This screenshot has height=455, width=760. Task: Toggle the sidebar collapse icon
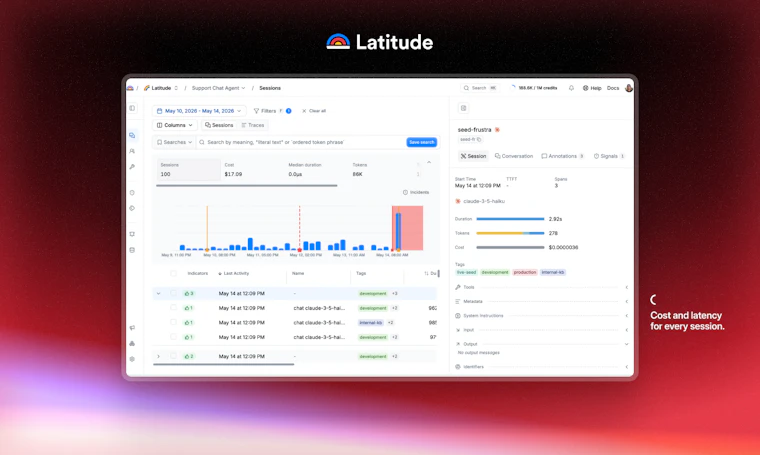(x=132, y=108)
